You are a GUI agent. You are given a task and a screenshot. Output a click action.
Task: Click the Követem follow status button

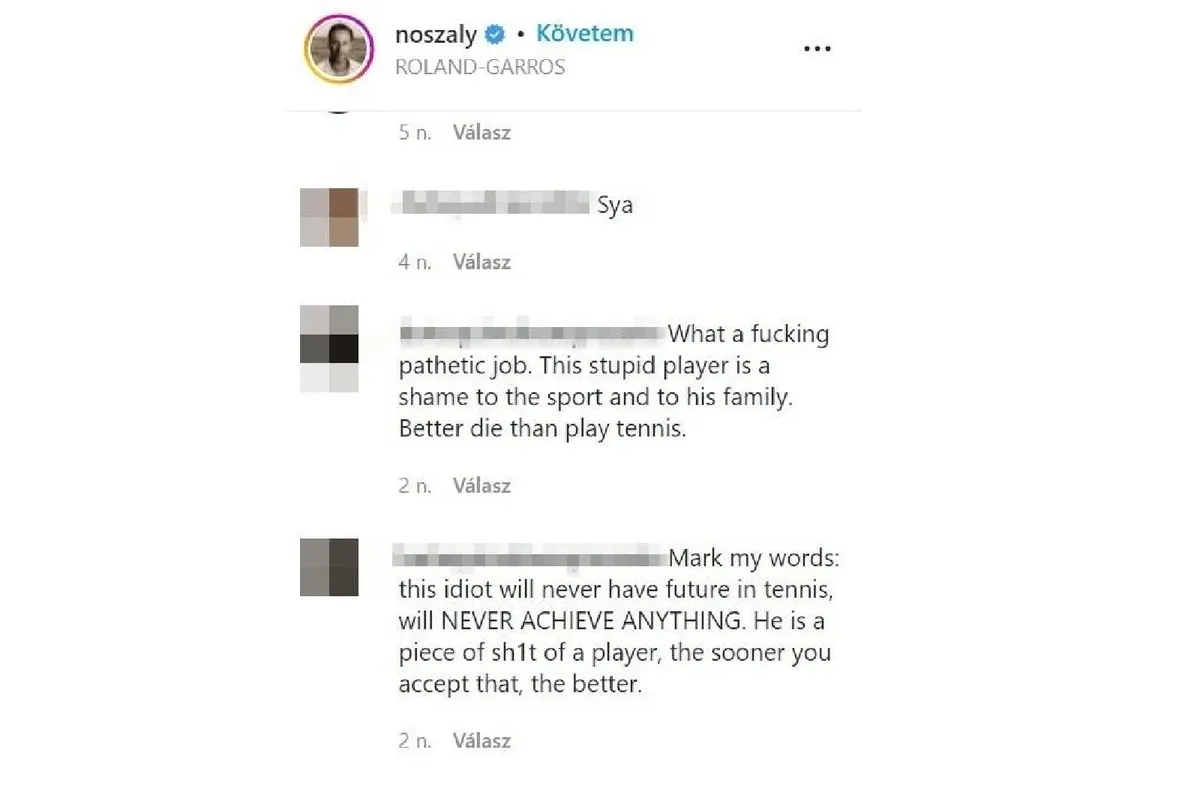[585, 33]
